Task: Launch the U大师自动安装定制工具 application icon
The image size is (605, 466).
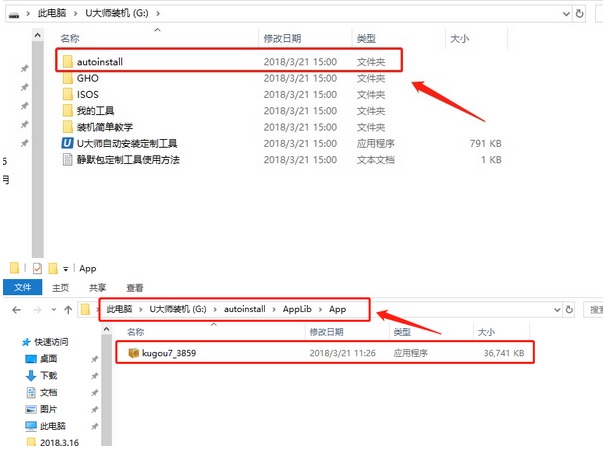Action: (68, 143)
